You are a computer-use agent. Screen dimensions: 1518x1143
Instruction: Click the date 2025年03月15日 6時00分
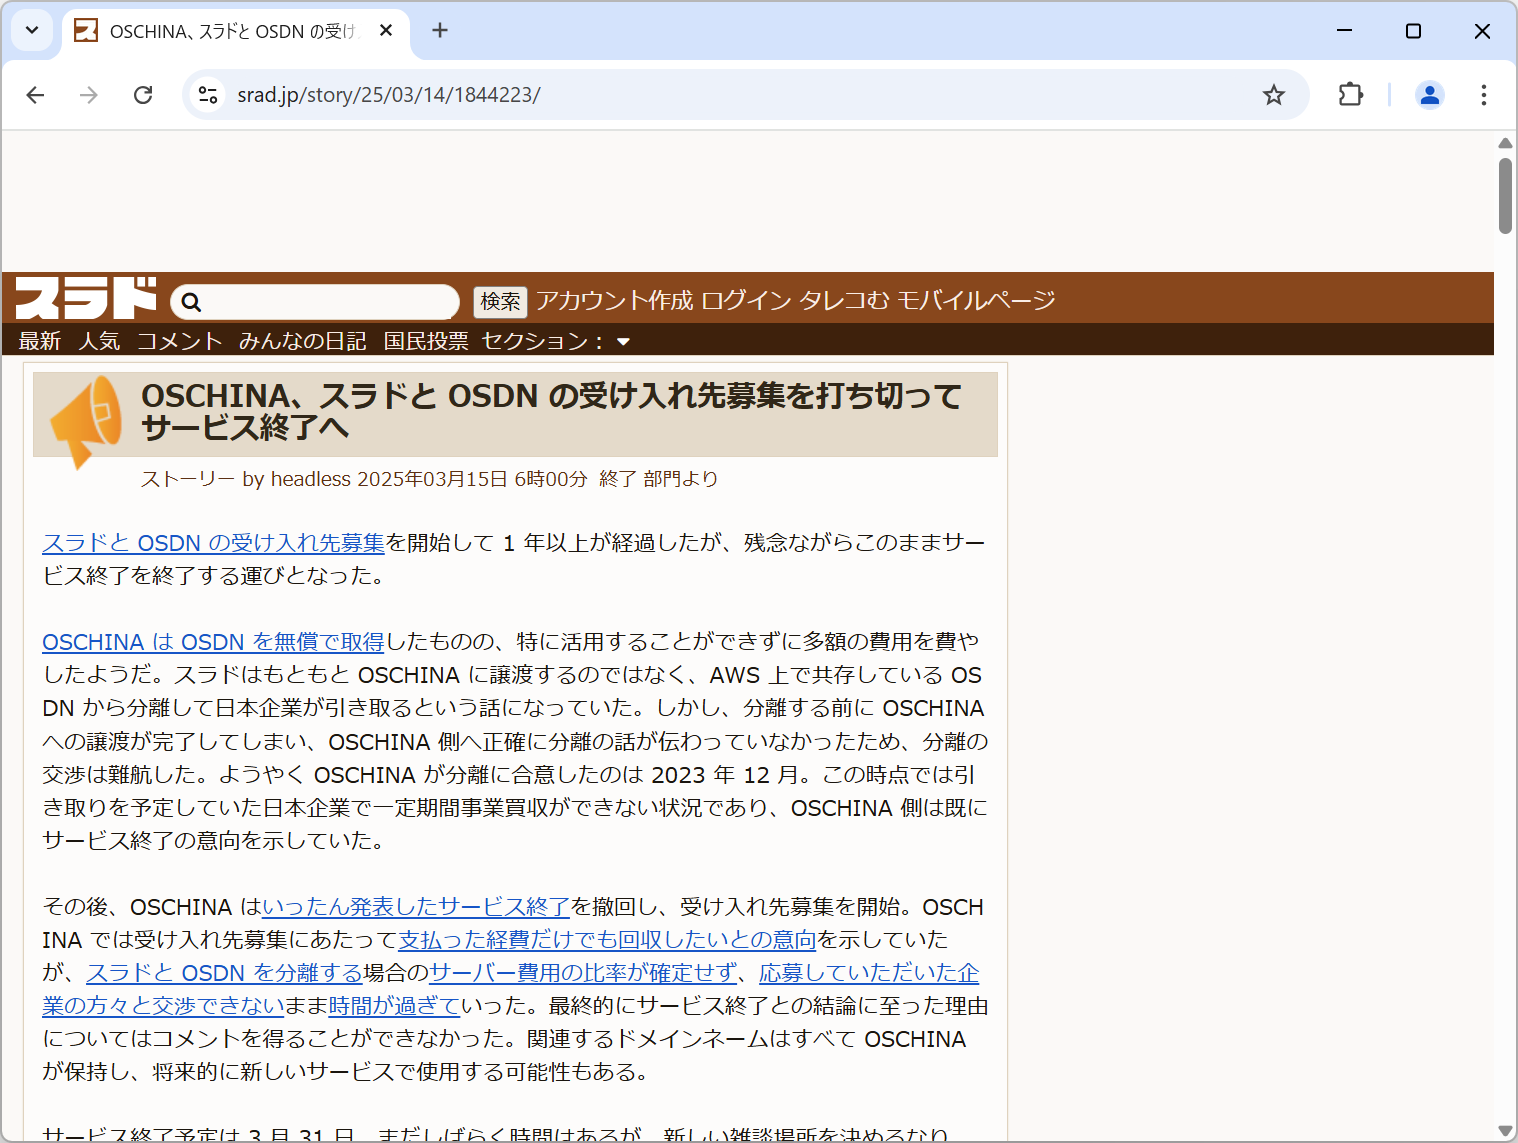472,479
